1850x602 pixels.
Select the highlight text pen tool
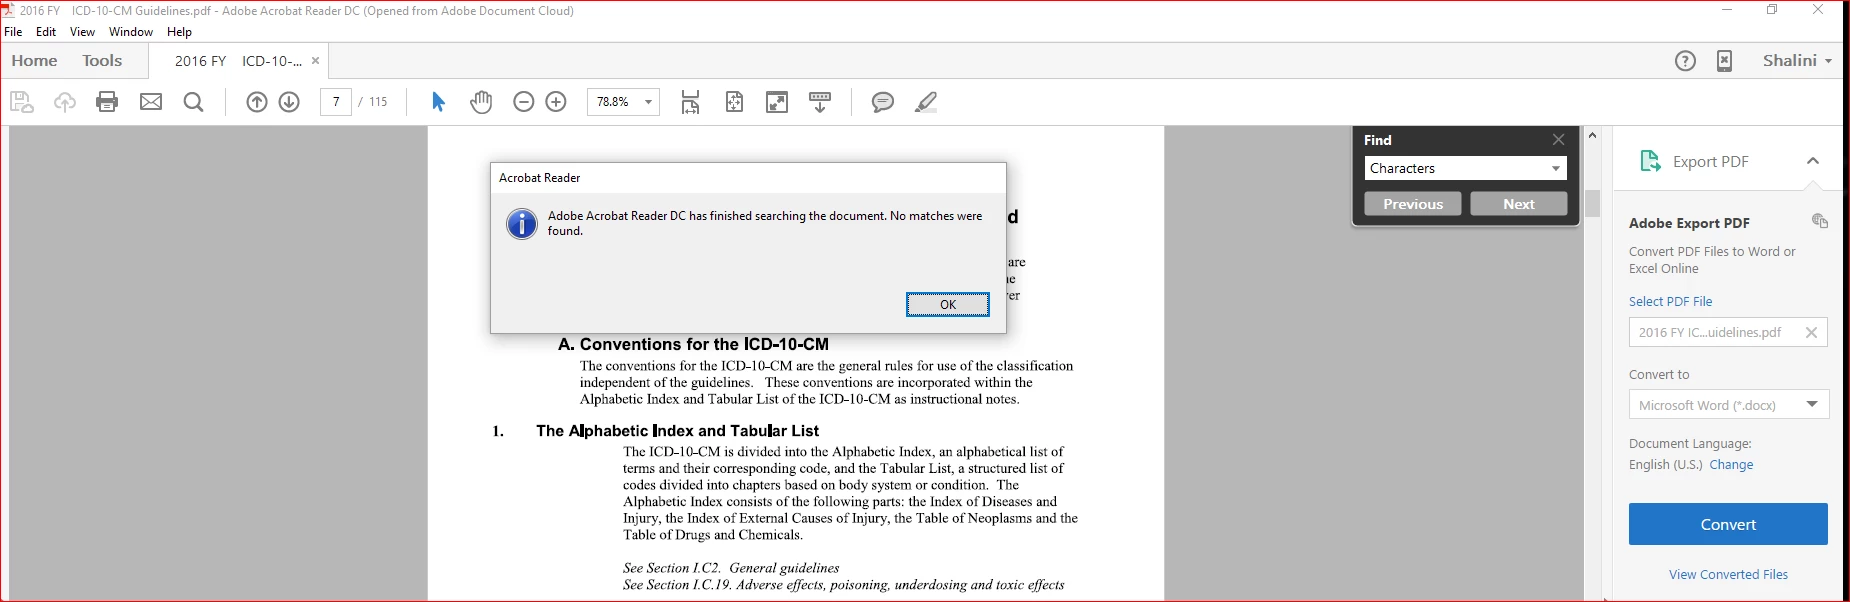[926, 102]
